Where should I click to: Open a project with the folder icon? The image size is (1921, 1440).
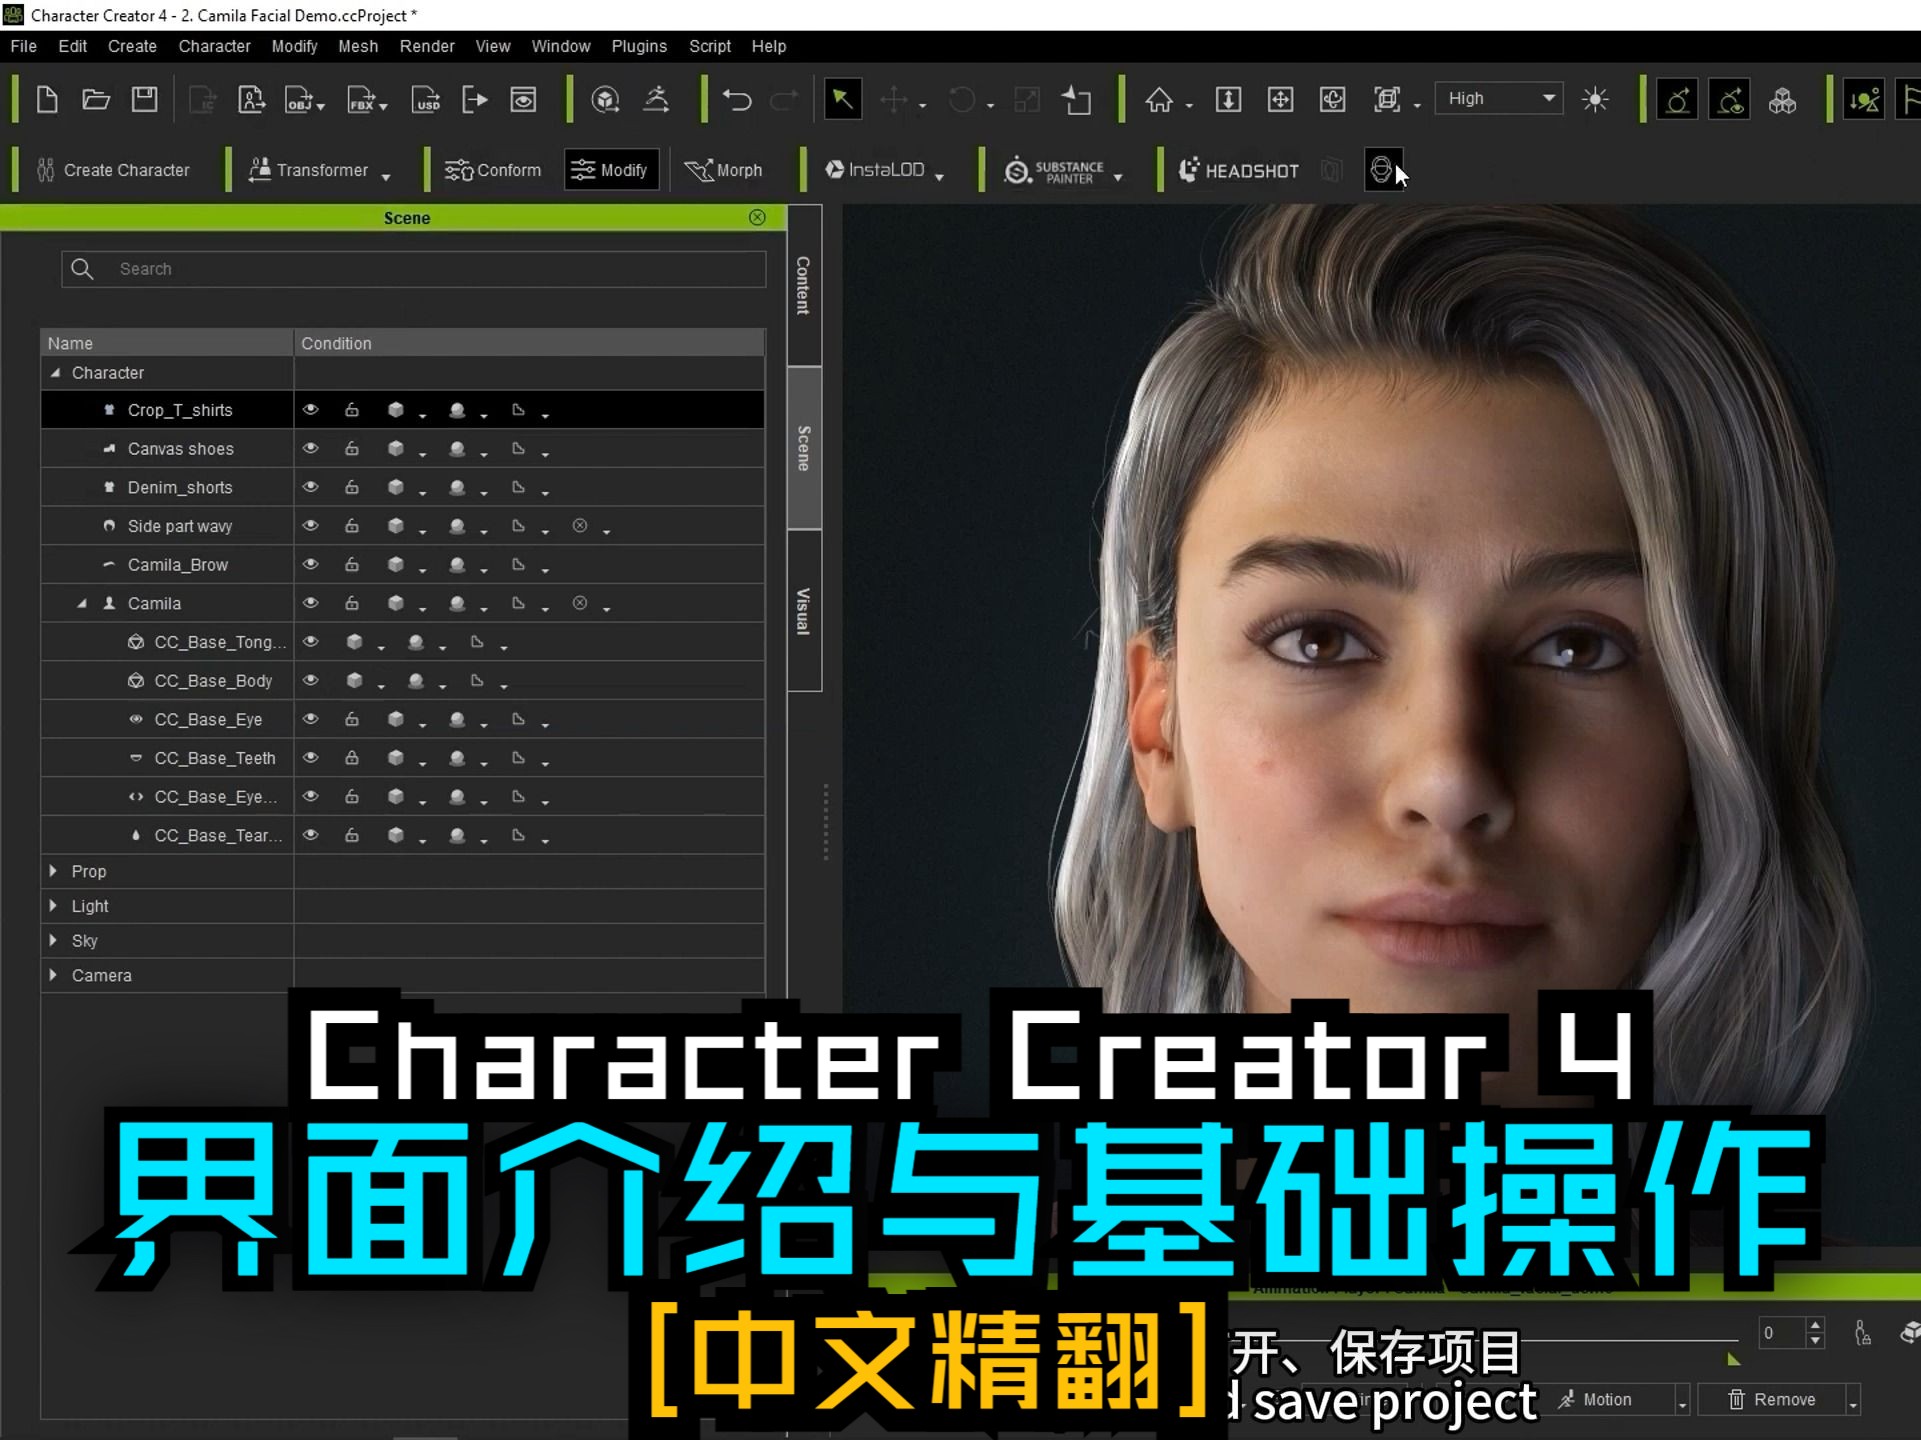96,99
